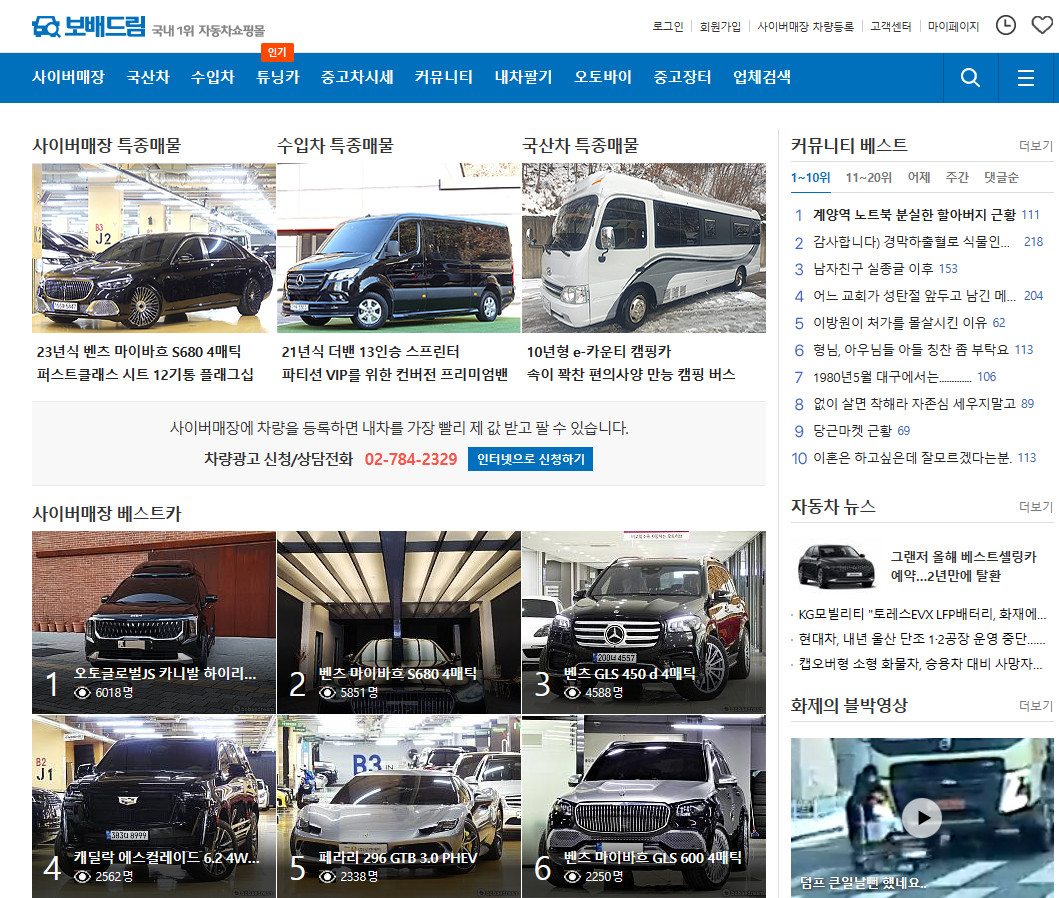1059x898 pixels.
Task: Select the 댓글순 tab
Action: [1001, 178]
